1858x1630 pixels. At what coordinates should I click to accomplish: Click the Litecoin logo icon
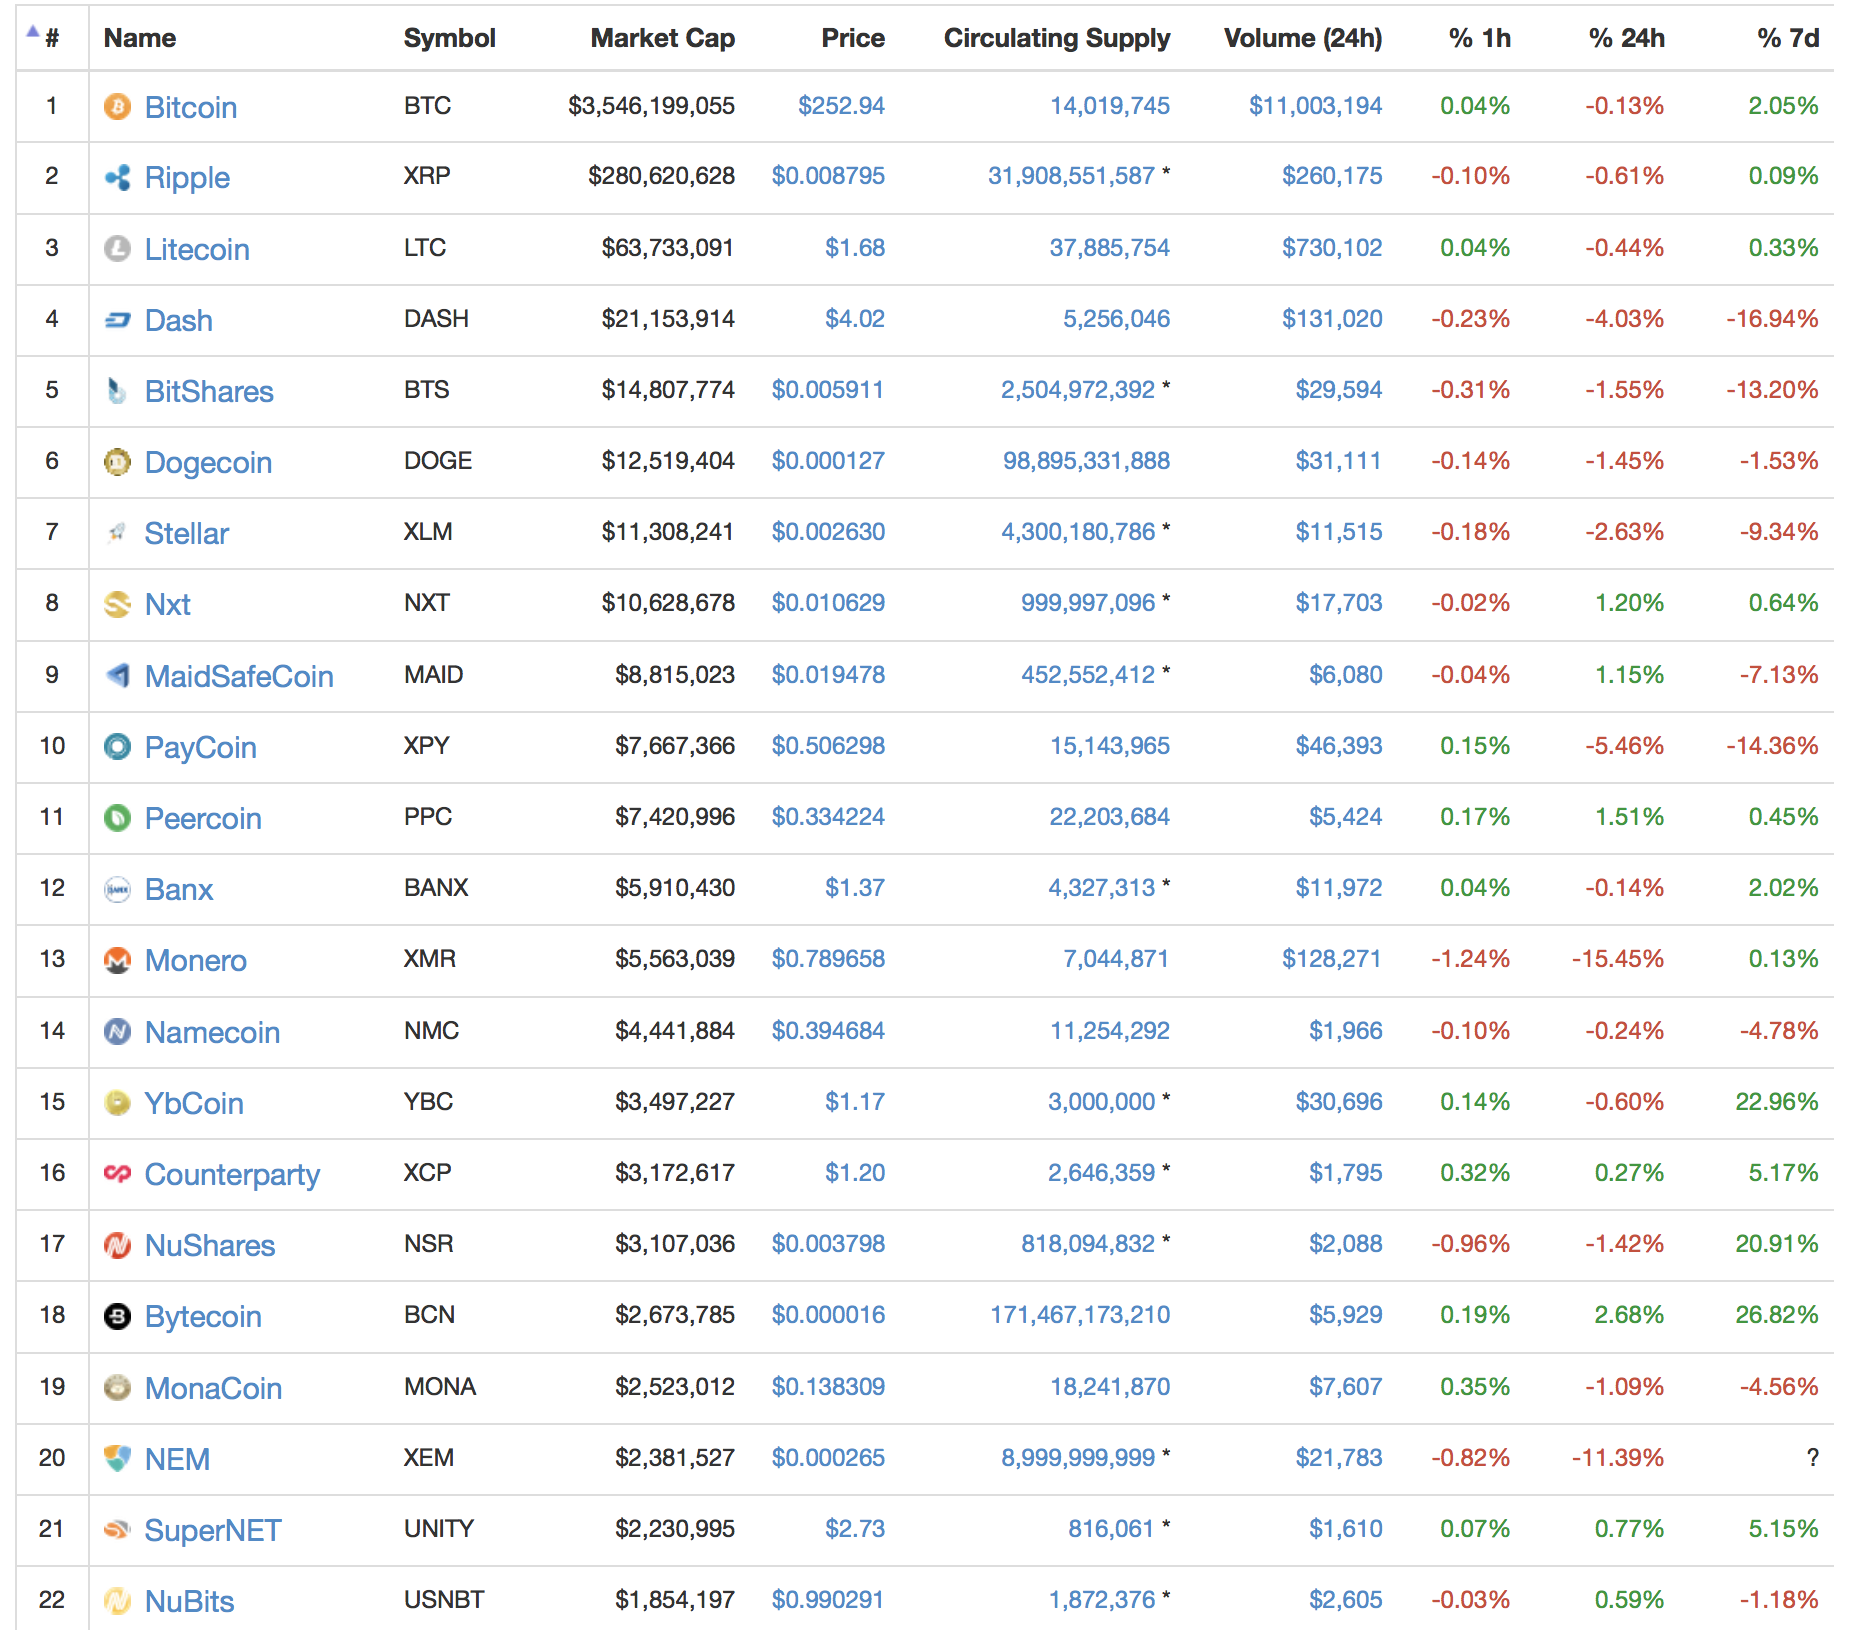tap(117, 248)
